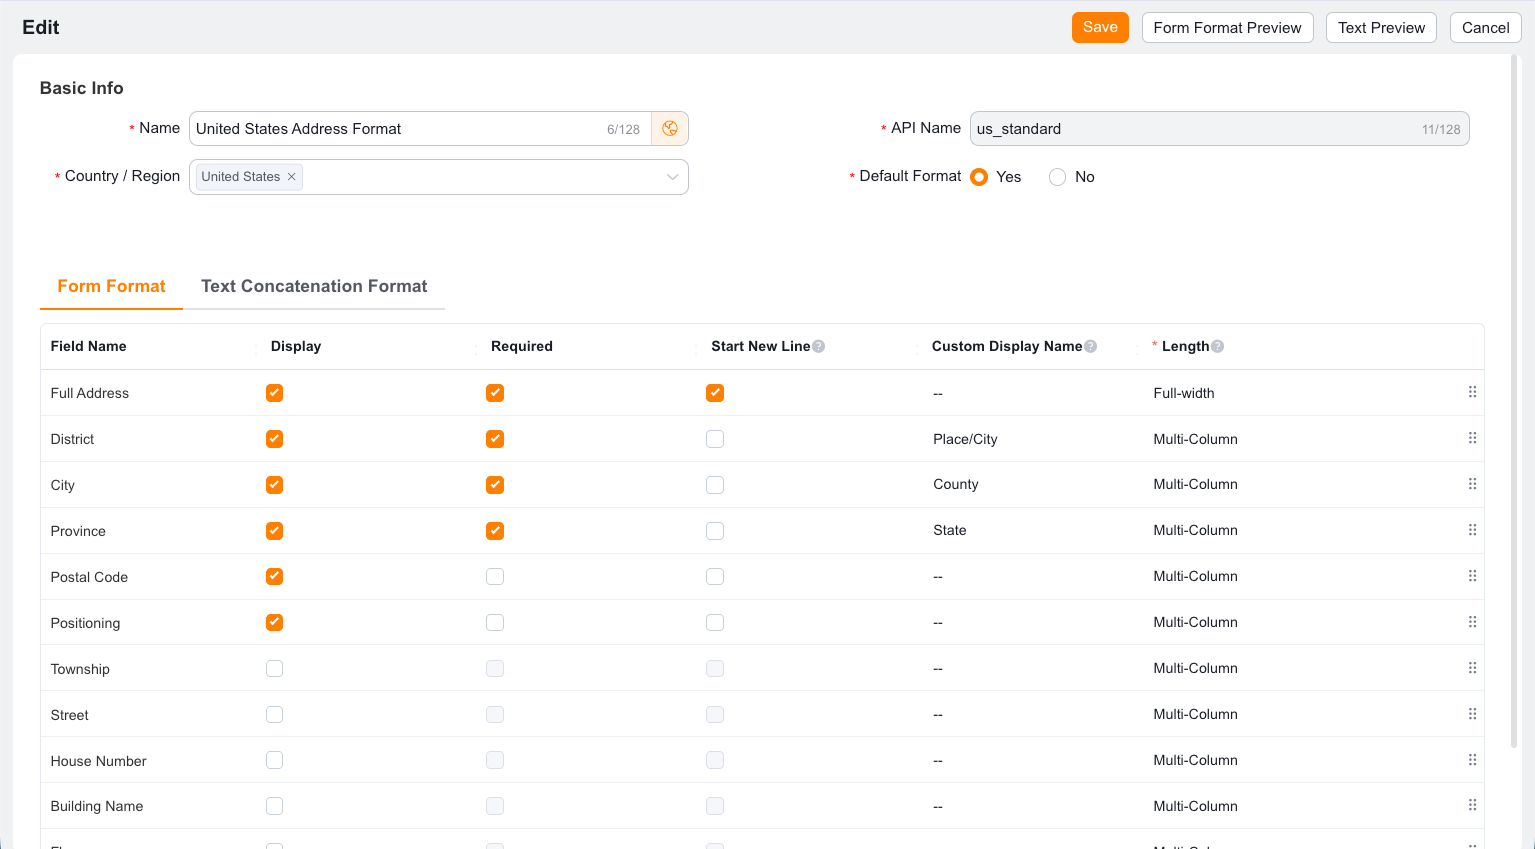The image size is (1535, 849).
Task: Click the Text Preview button
Action: click(1381, 27)
